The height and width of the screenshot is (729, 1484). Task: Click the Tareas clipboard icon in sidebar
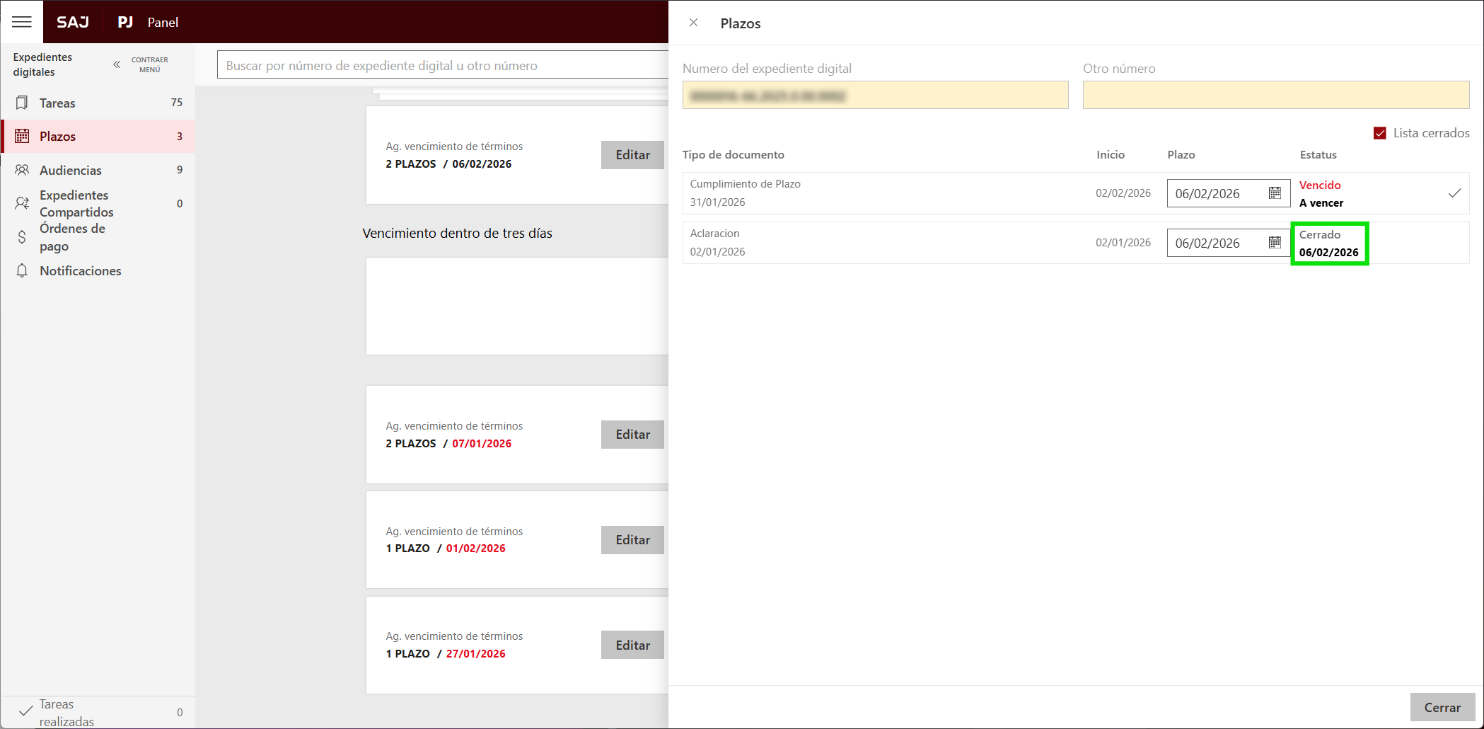[22, 103]
